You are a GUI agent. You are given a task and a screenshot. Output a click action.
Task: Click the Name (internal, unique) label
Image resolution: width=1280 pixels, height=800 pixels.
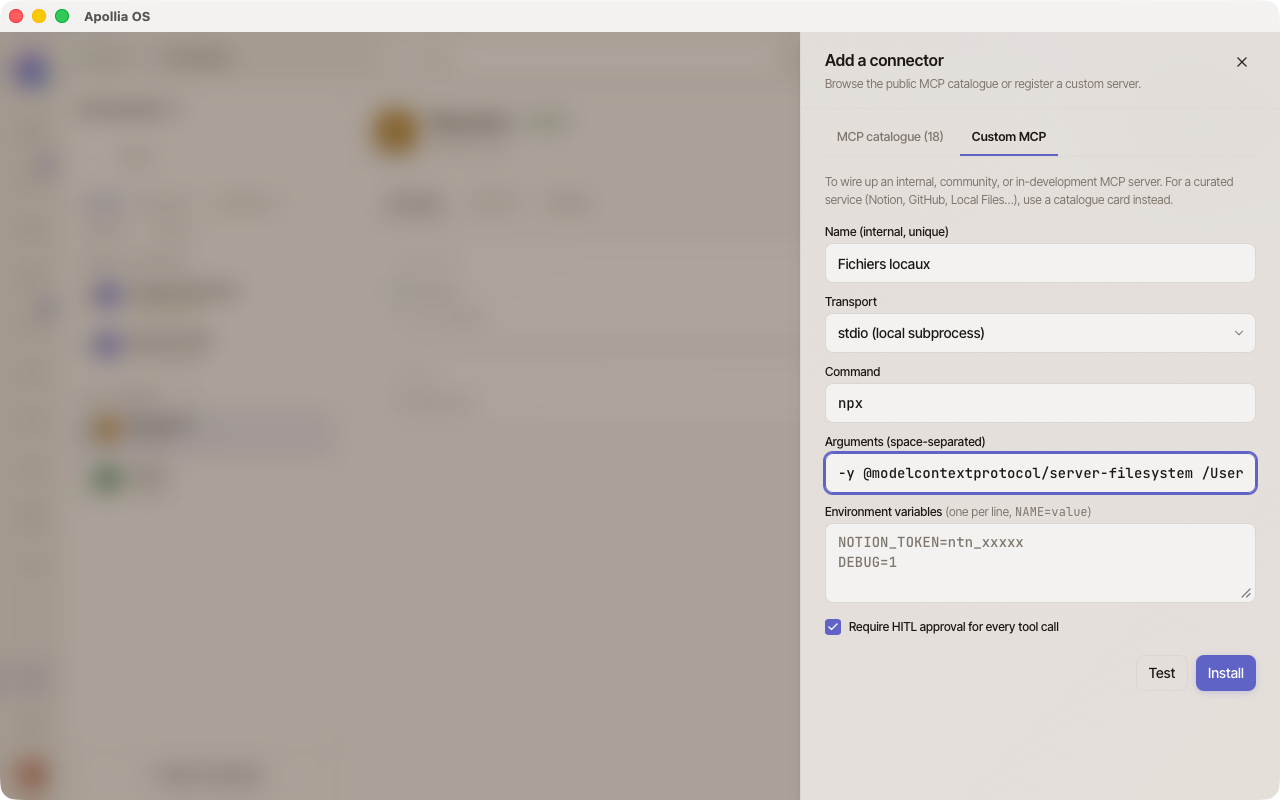[887, 232]
